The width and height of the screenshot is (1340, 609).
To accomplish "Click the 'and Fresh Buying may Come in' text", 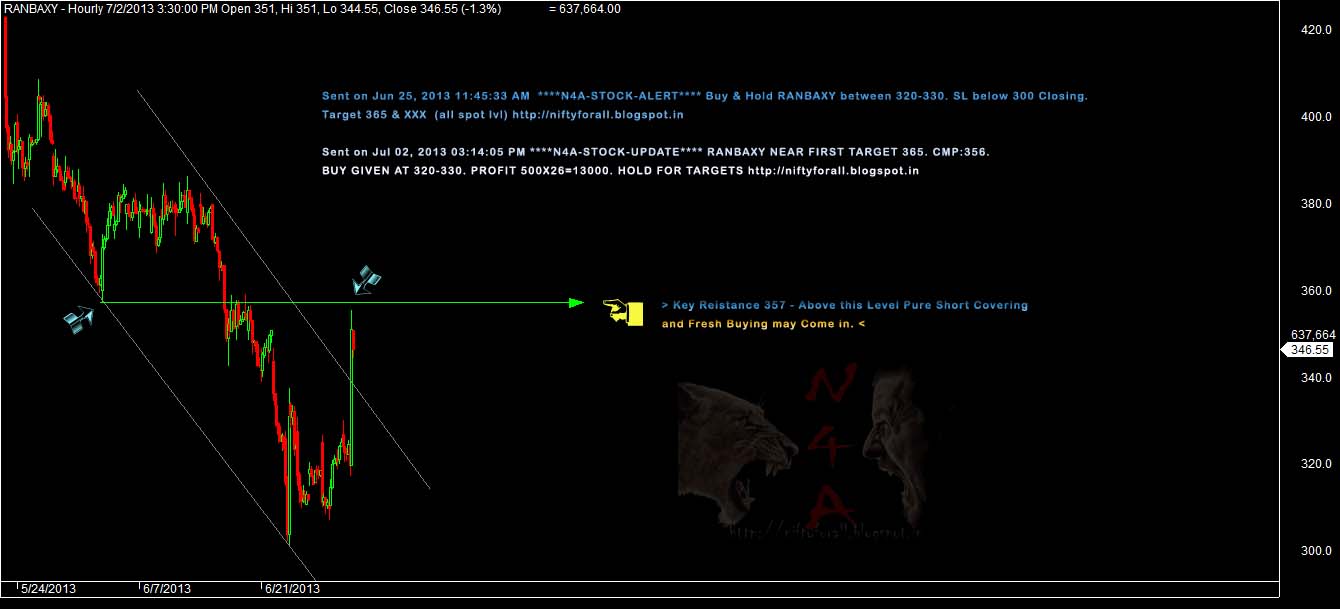I will pos(763,324).
